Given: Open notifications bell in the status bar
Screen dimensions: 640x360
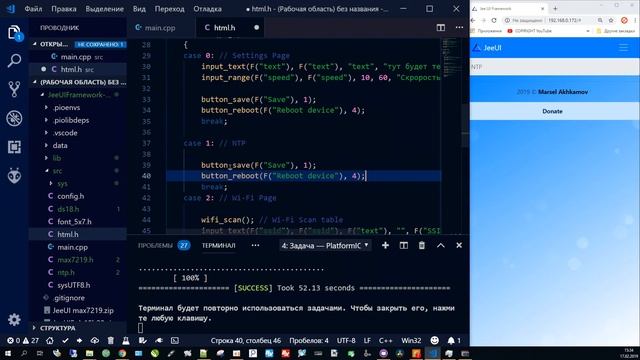Looking at the screenshot, I should [453, 340].
